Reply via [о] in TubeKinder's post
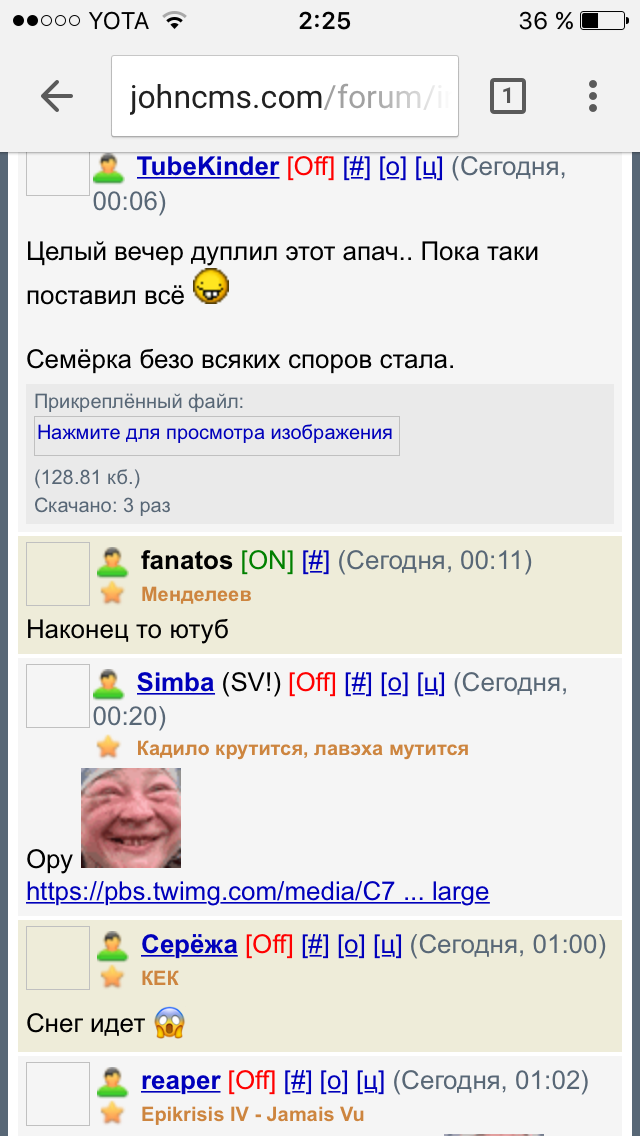The image size is (640, 1136). click(393, 167)
